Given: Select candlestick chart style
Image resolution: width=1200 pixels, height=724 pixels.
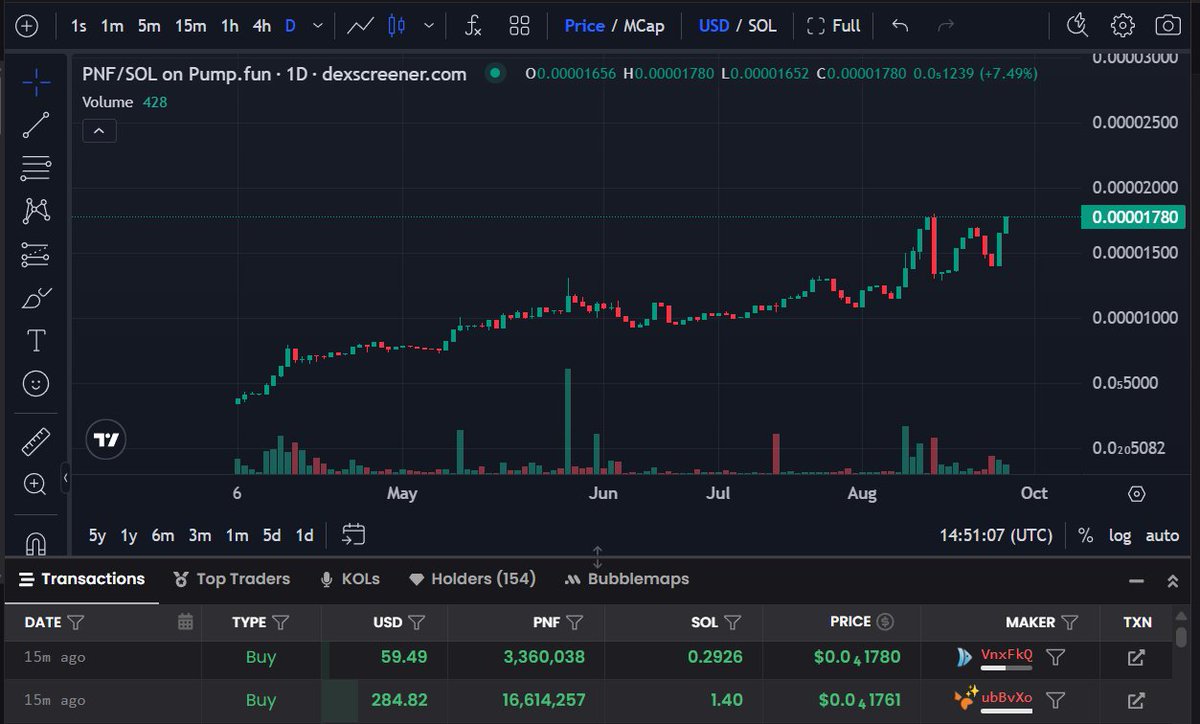Looking at the screenshot, I should click(x=398, y=26).
